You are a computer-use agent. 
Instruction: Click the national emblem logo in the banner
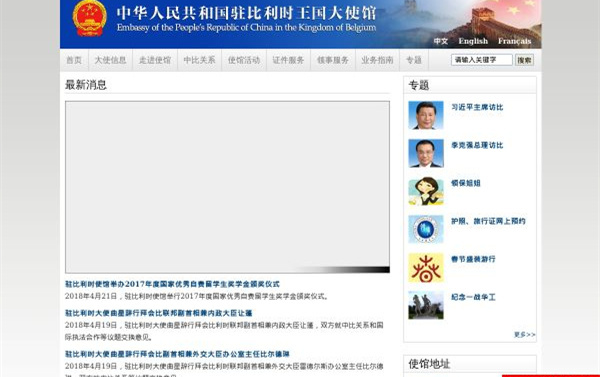(x=89, y=19)
